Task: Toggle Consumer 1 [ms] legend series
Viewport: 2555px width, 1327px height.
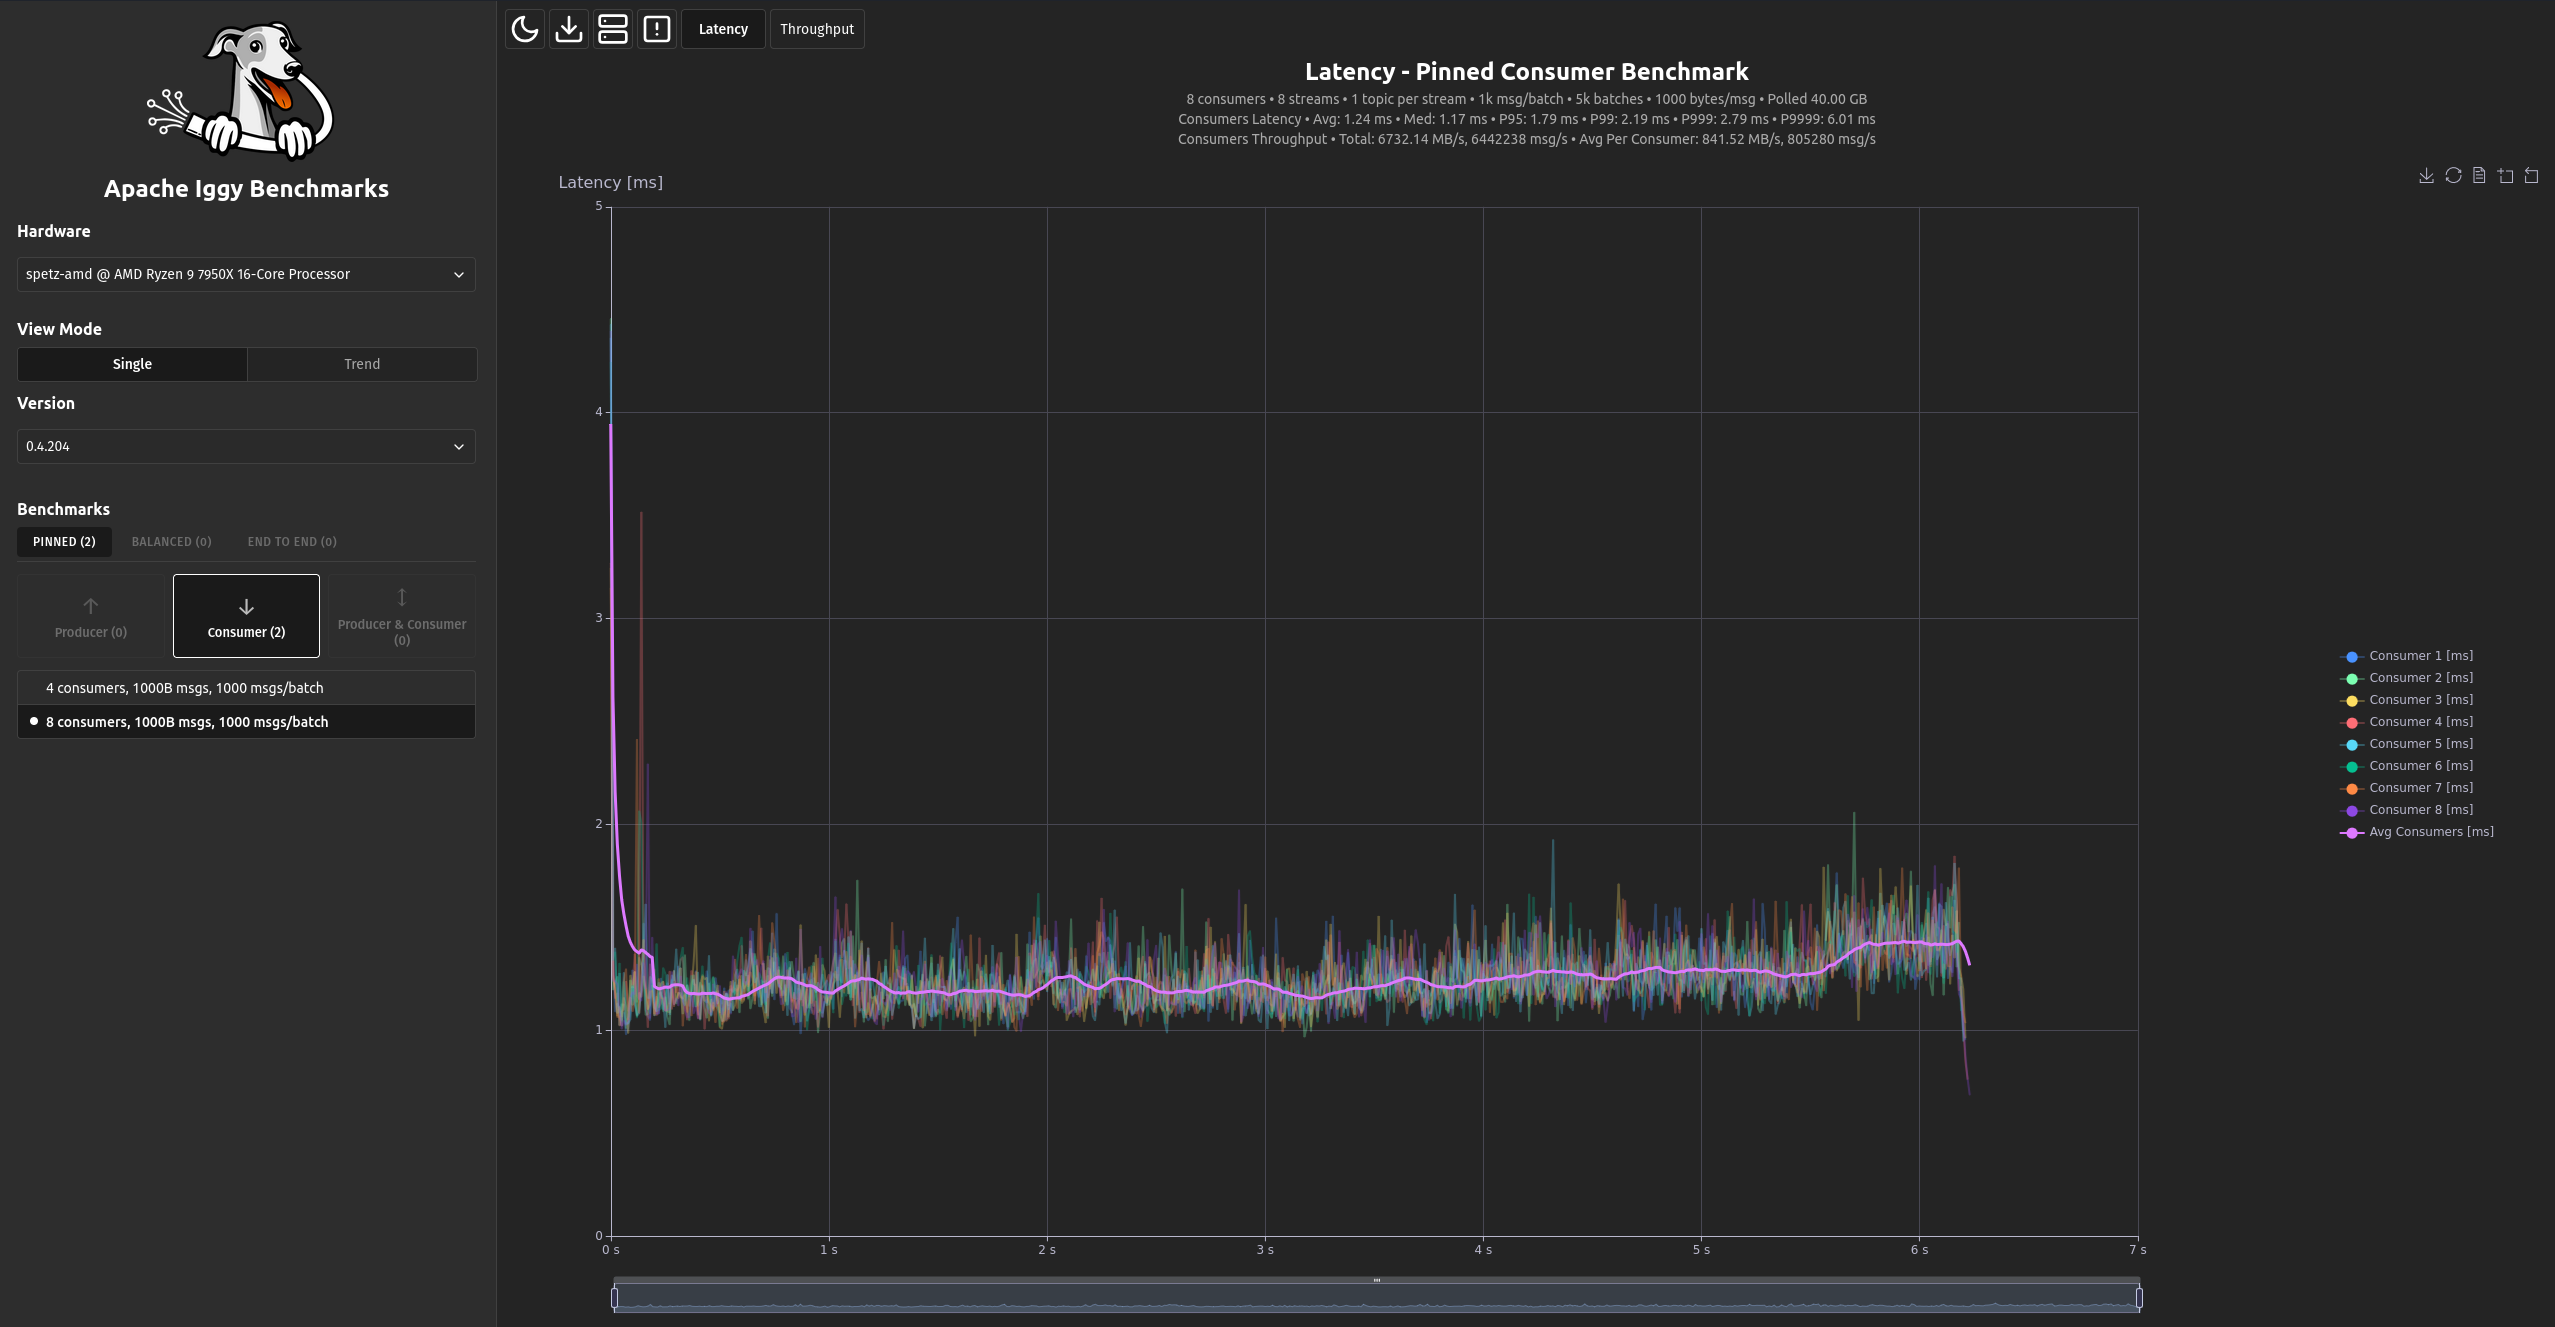Action: [x=2420, y=656]
